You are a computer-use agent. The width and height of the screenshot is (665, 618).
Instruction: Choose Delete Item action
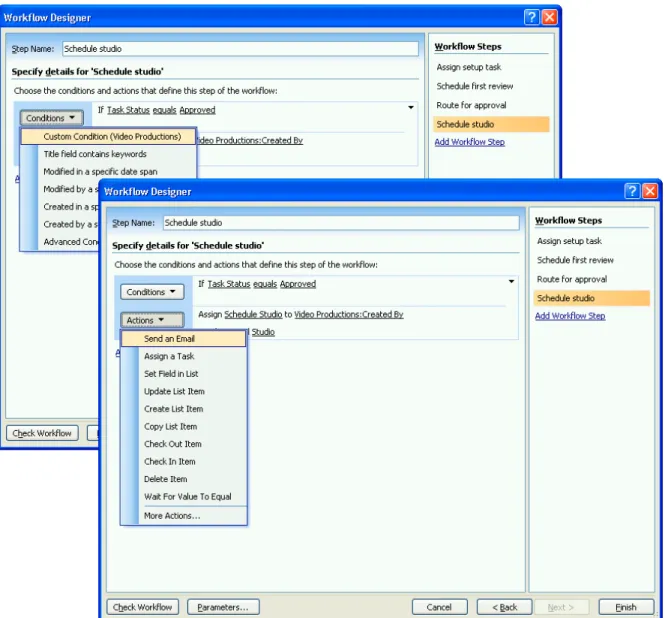[183, 479]
